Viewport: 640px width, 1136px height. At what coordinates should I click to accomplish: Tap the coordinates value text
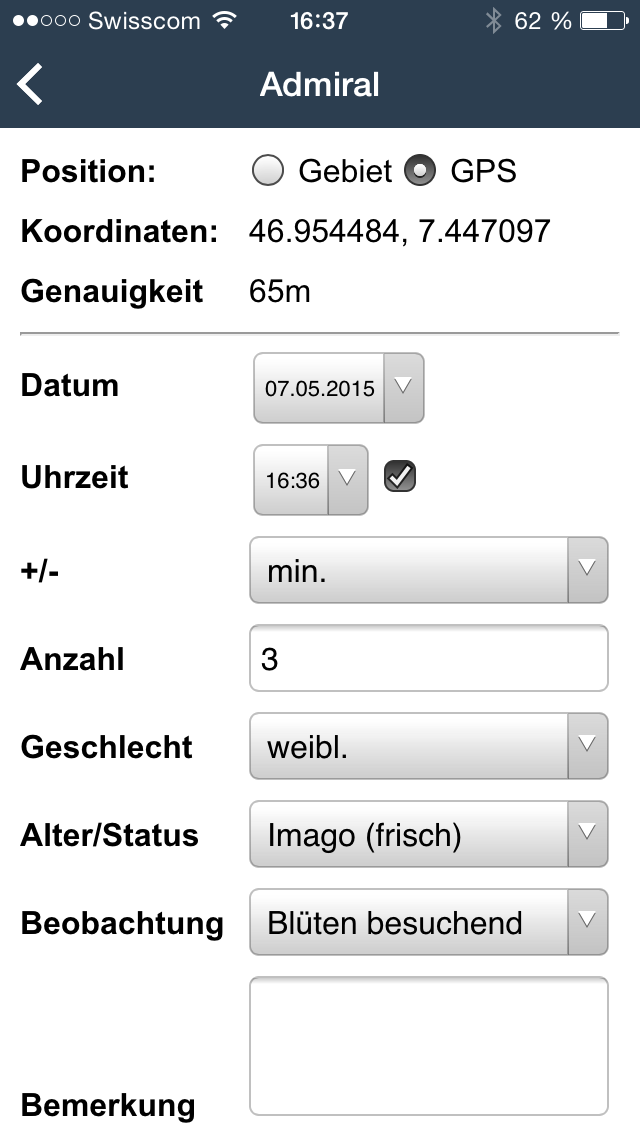(399, 232)
